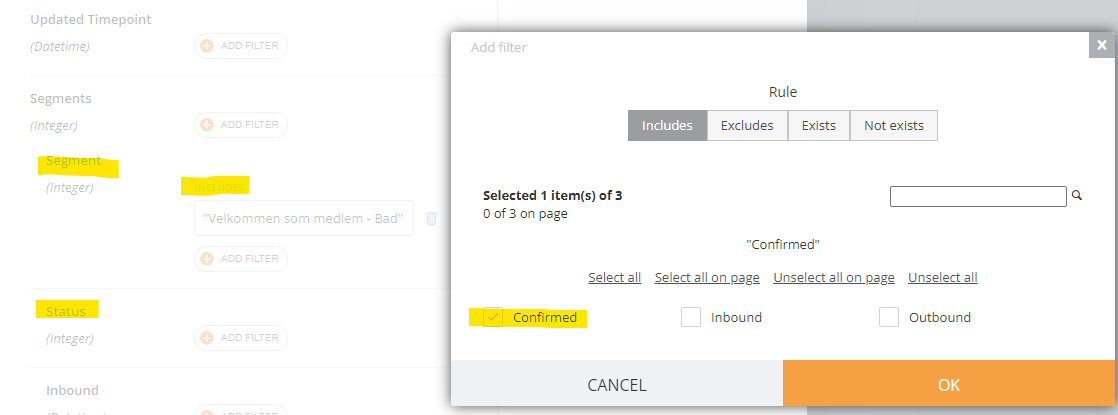Switch rule to Excludes

coord(747,125)
